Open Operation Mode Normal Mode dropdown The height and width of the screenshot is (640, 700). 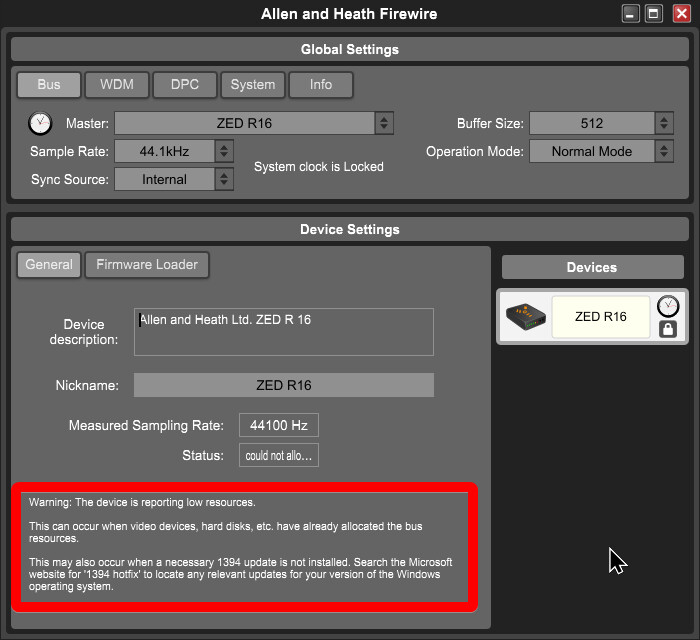coord(664,151)
